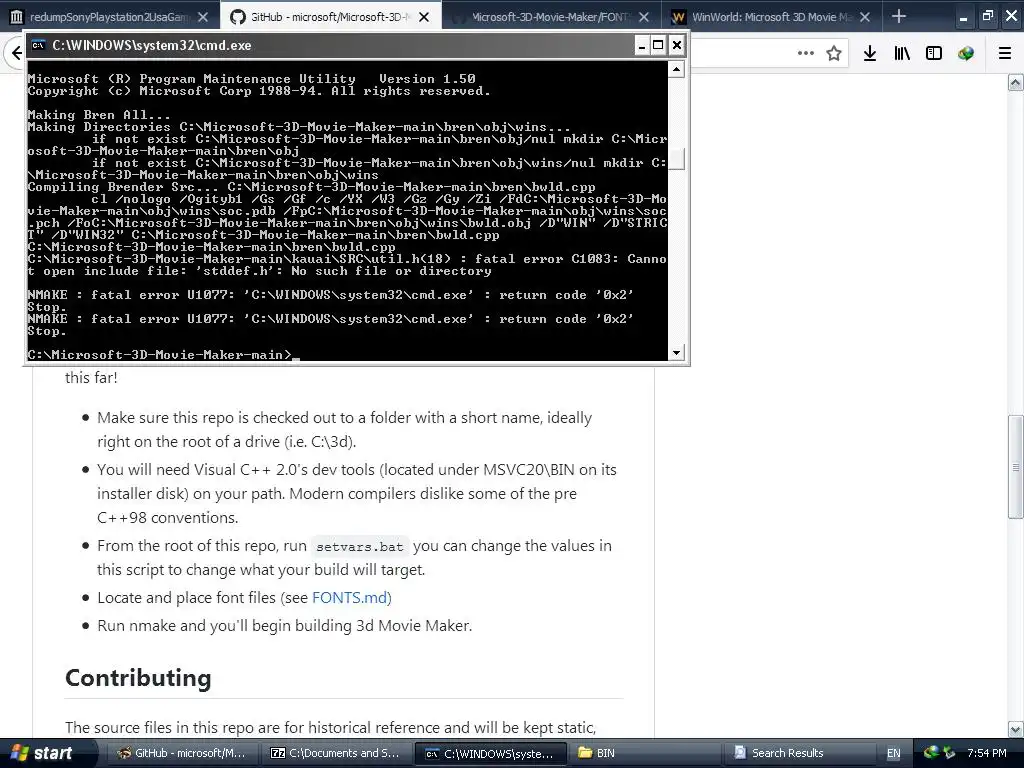Close the redumpSonyPlaystation2UsaGam tab
The image size is (1024, 768).
coord(203,17)
